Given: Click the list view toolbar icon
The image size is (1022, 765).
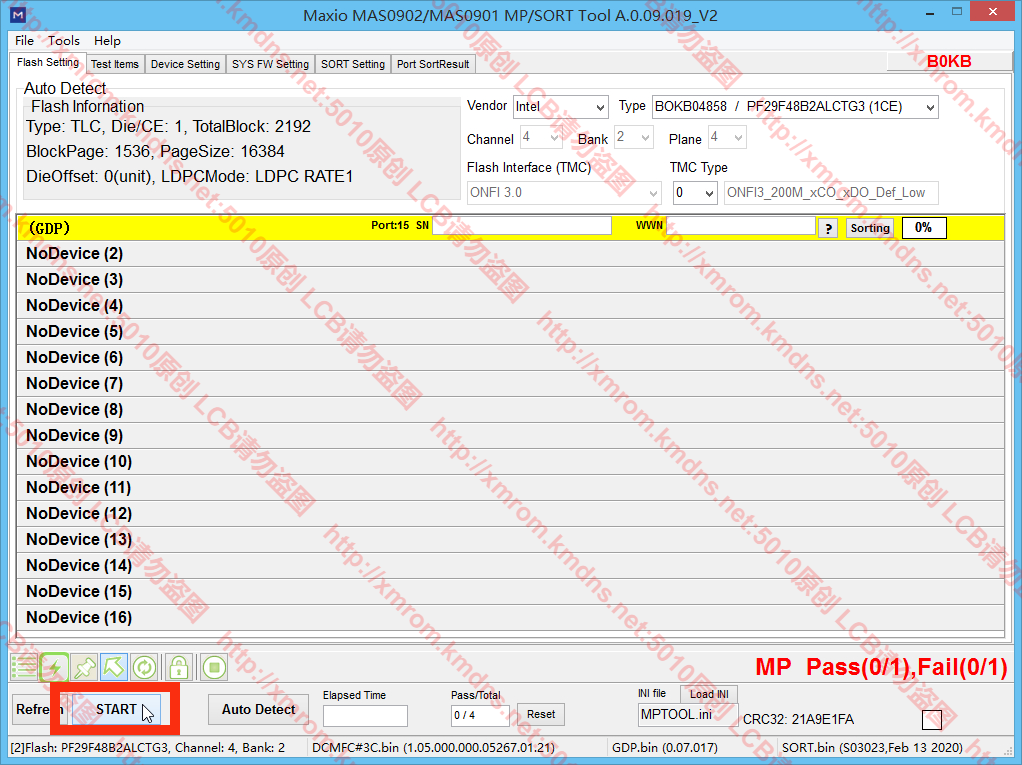Looking at the screenshot, I should pyautogui.click(x=23, y=667).
